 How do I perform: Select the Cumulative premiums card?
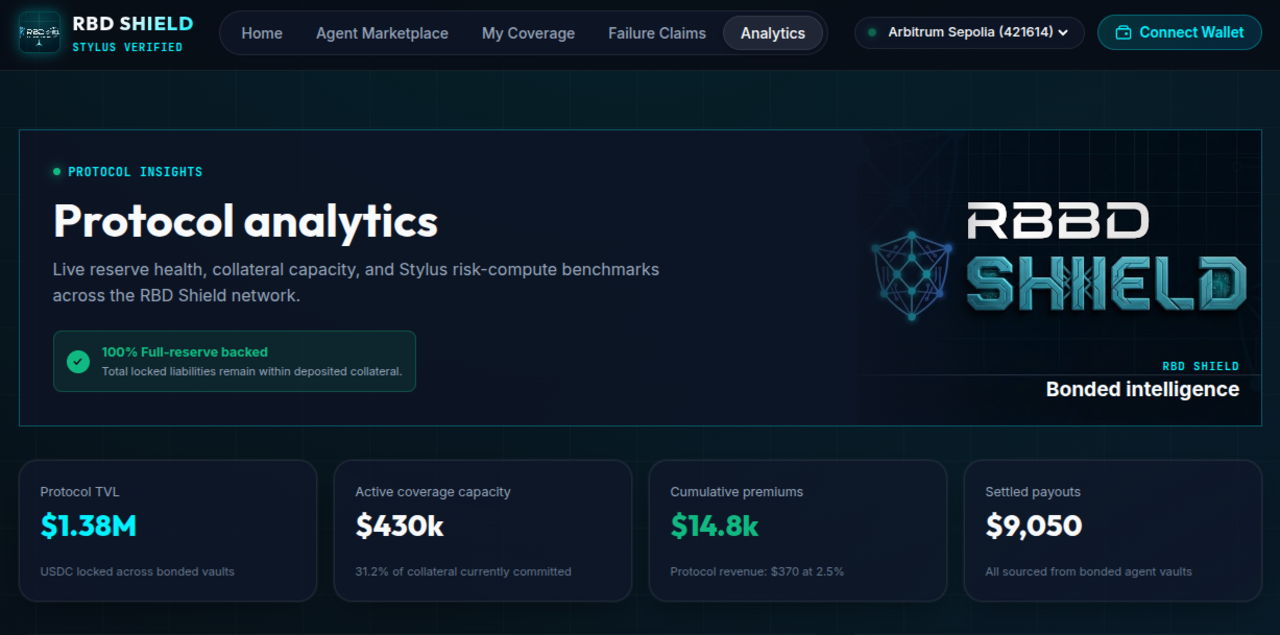pyautogui.click(x=798, y=531)
